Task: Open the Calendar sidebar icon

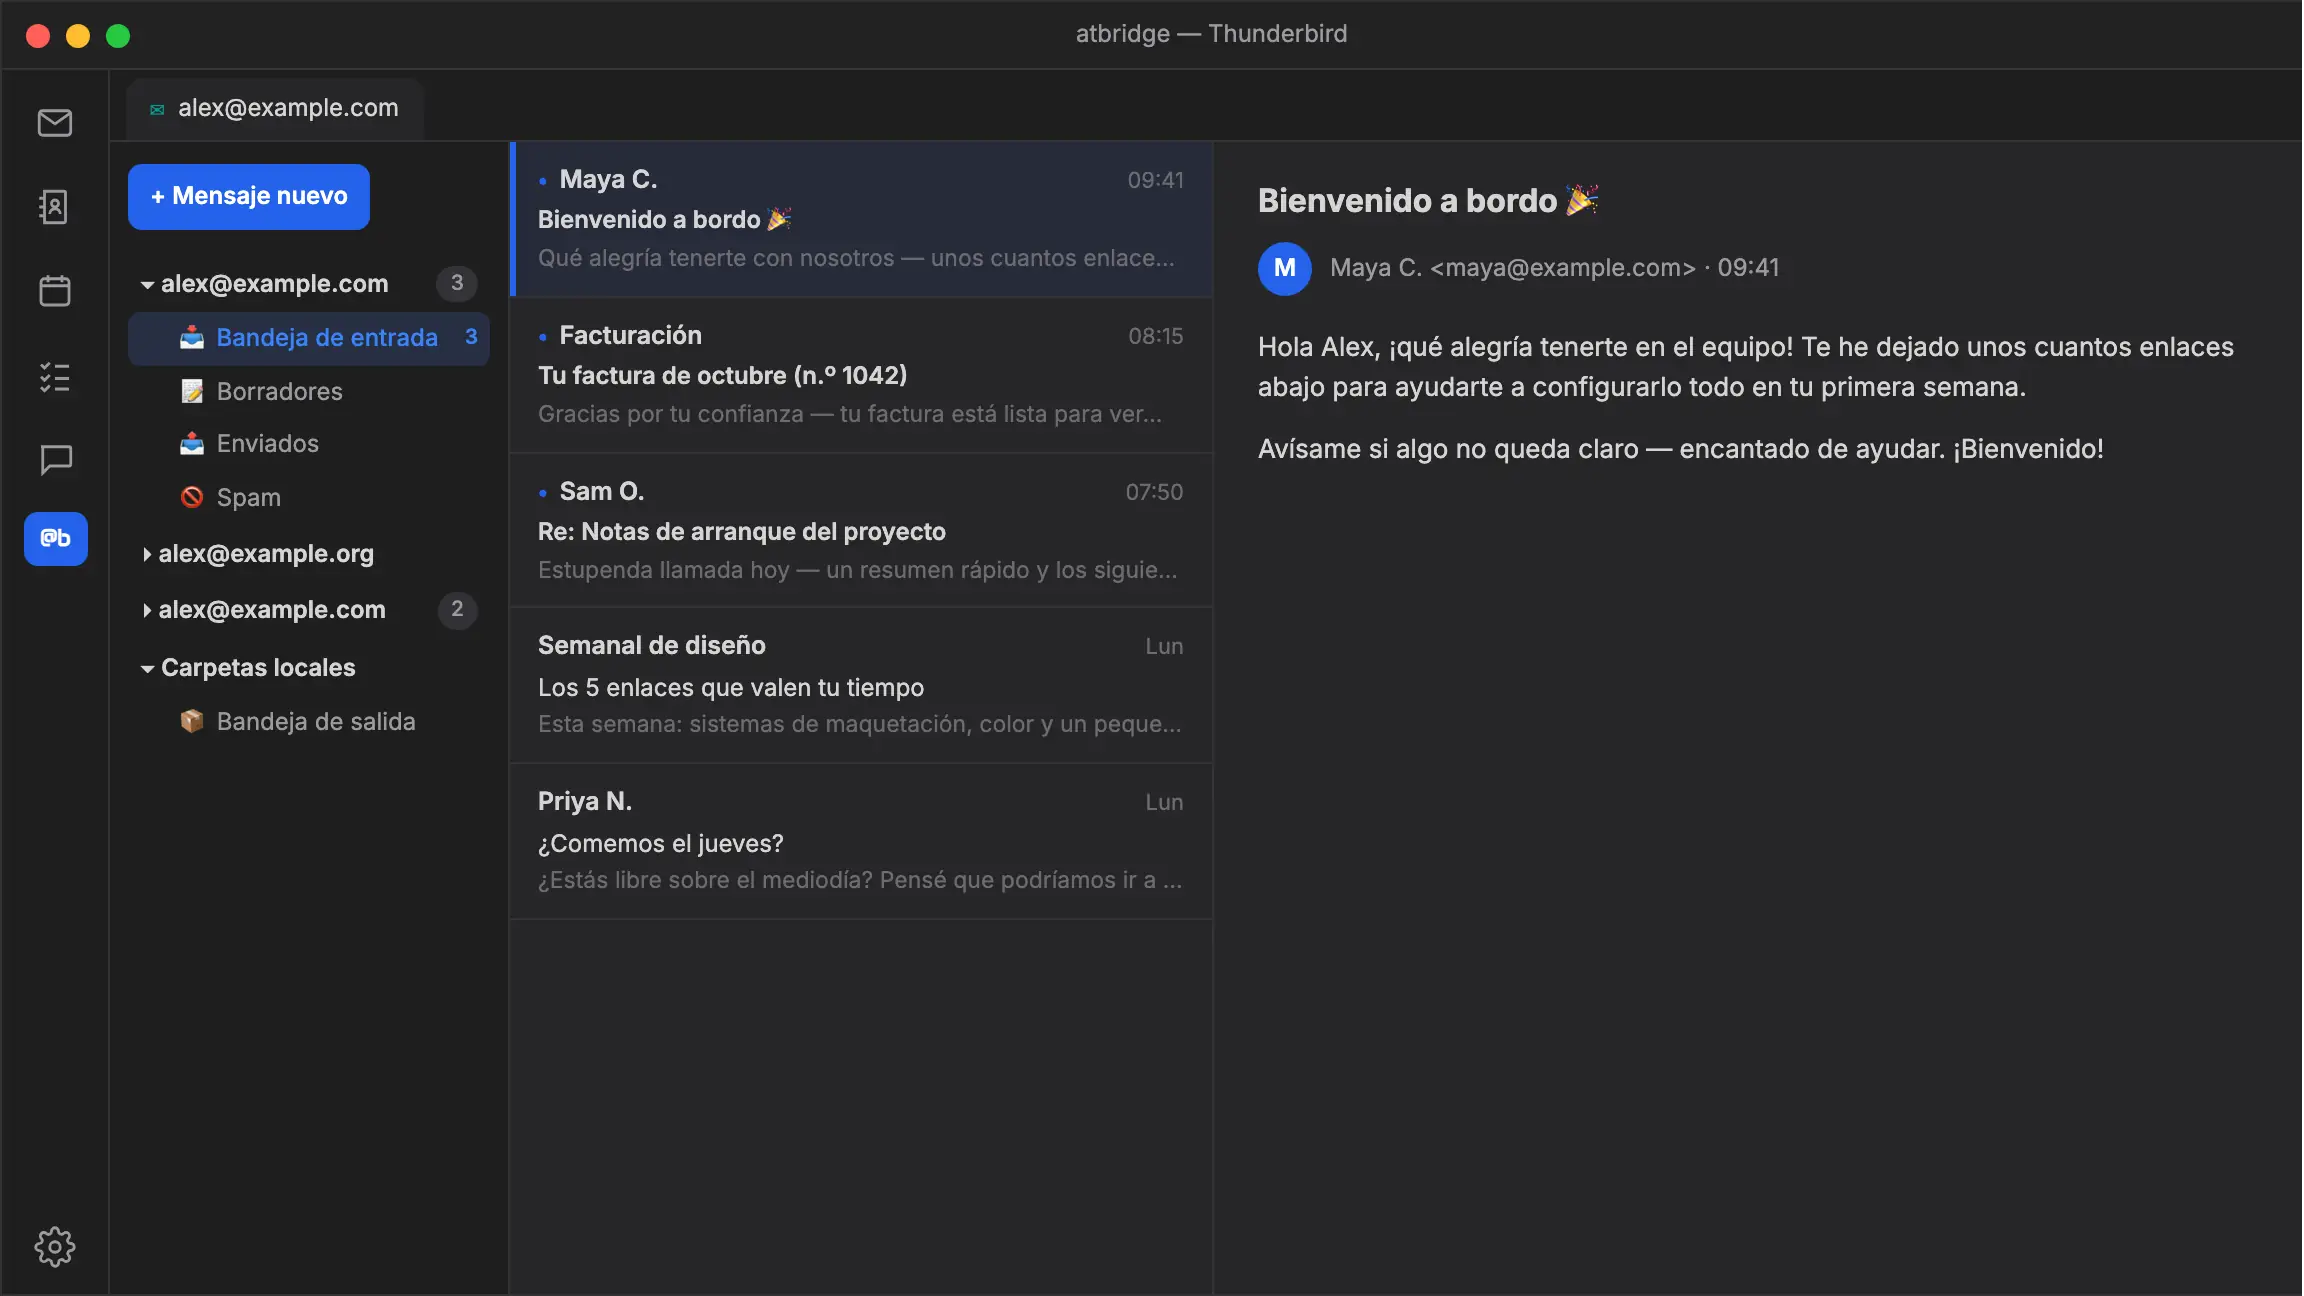Action: (55, 291)
